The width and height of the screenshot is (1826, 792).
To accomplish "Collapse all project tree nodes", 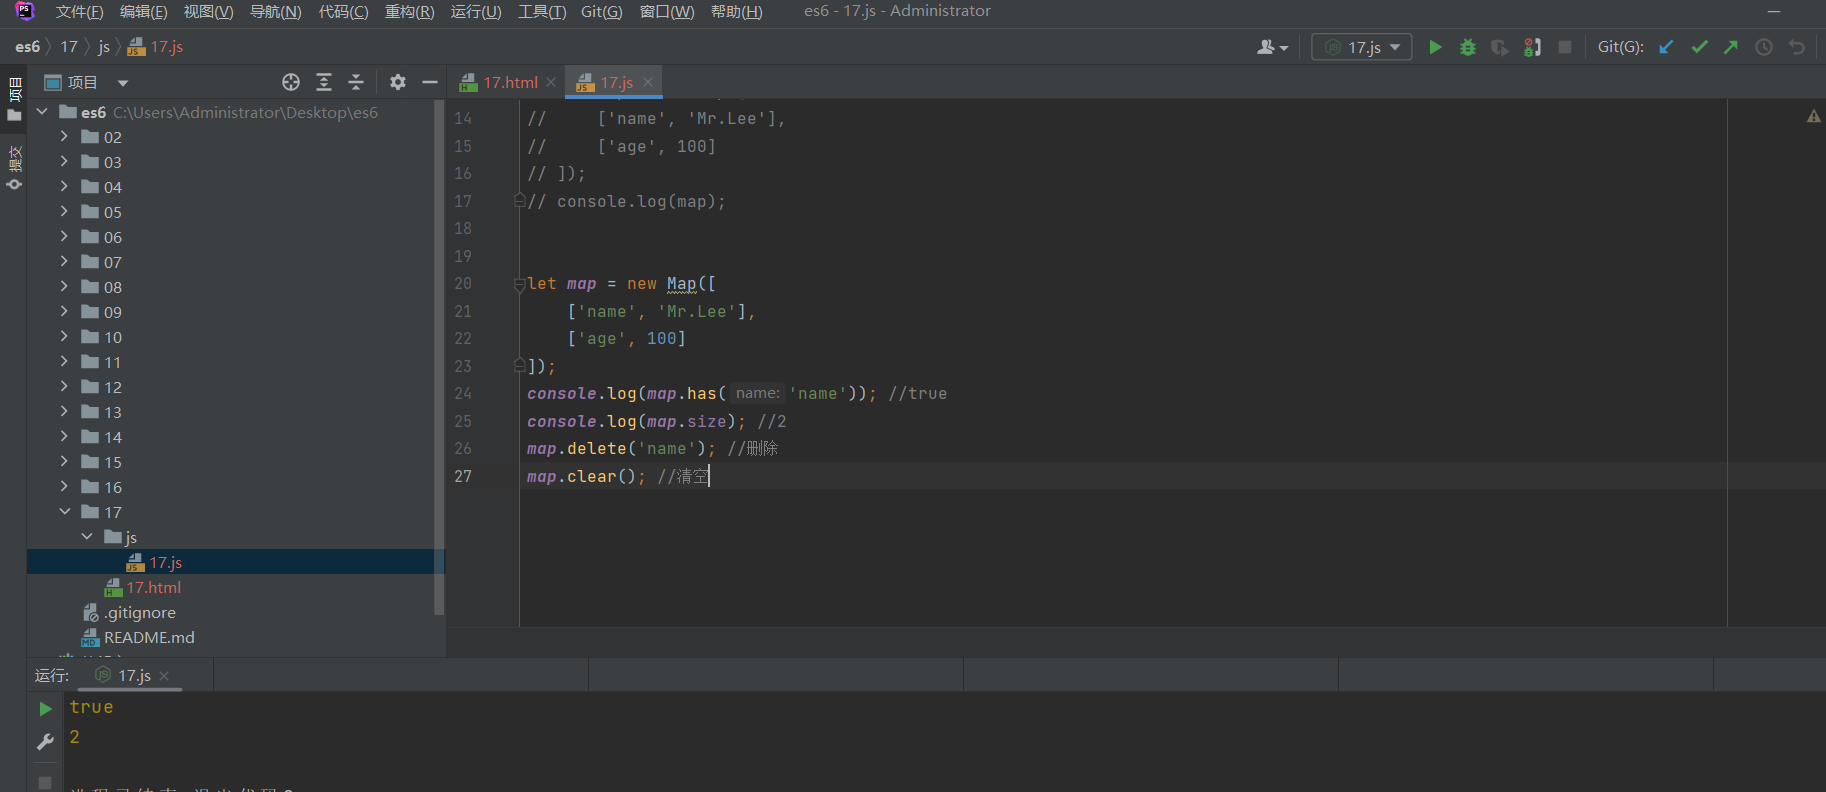I will 356,82.
